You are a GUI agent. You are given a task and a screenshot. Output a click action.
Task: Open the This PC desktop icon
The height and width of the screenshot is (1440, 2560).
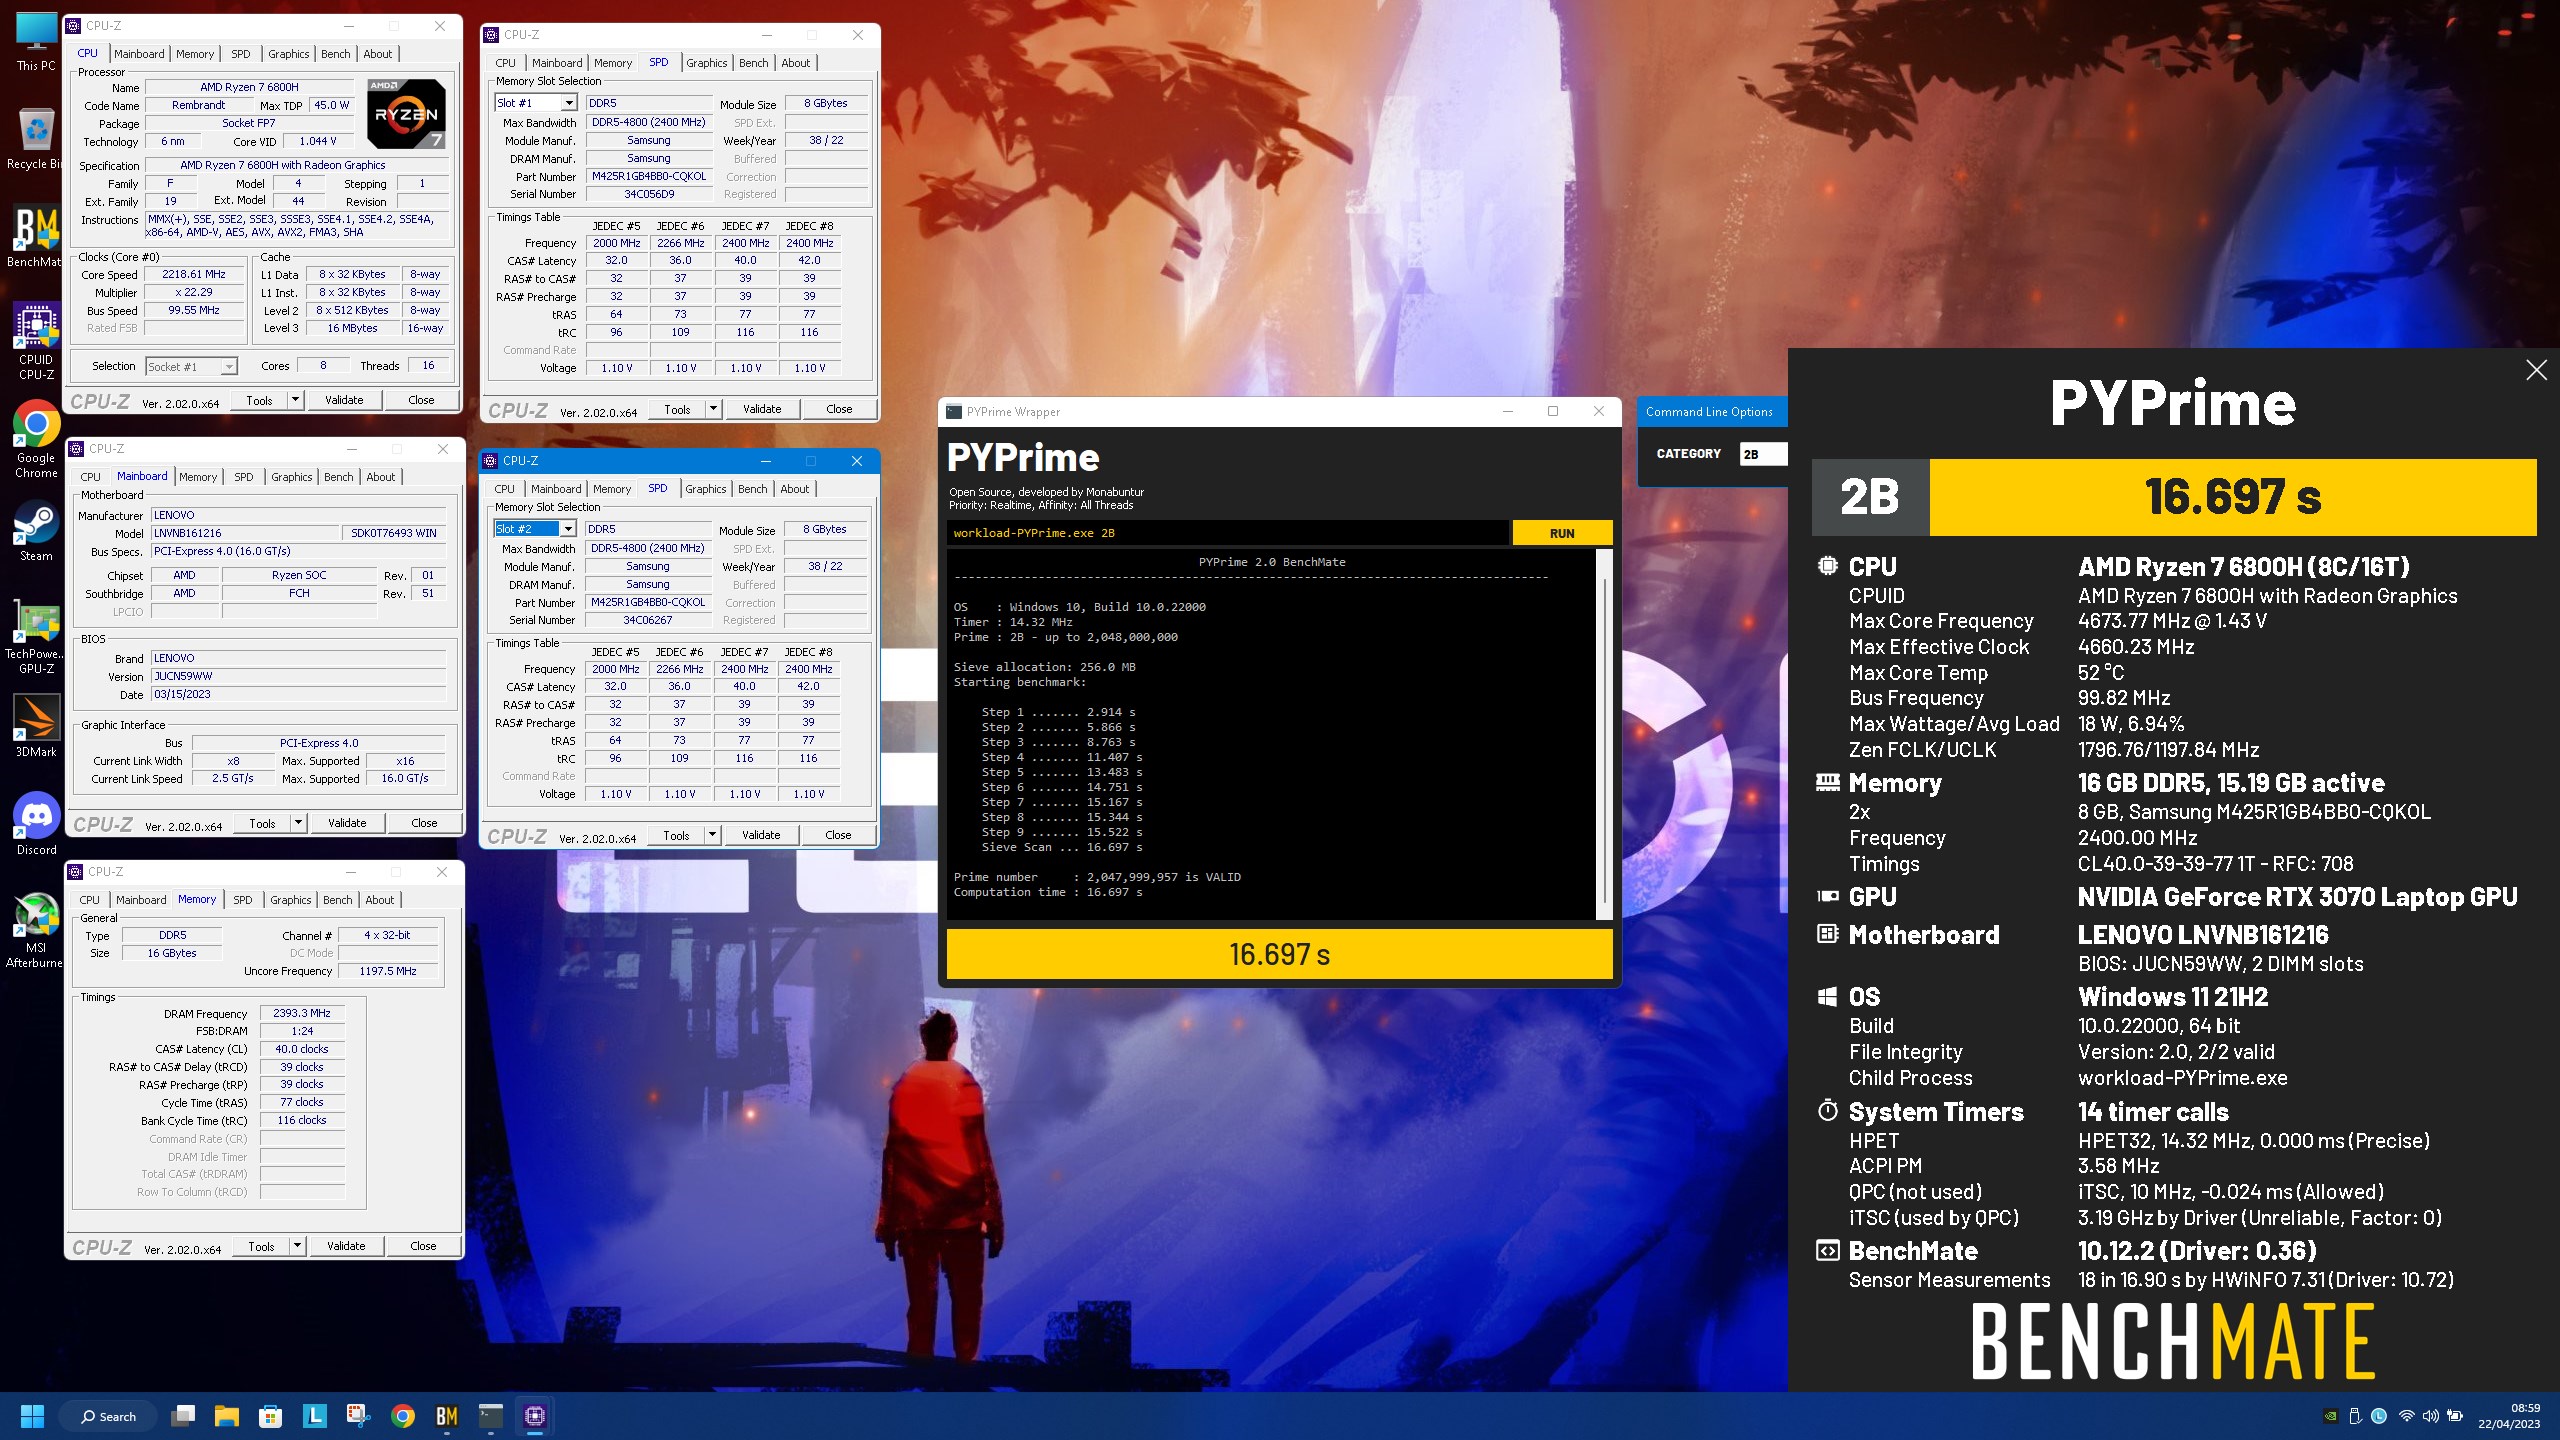point(36,42)
